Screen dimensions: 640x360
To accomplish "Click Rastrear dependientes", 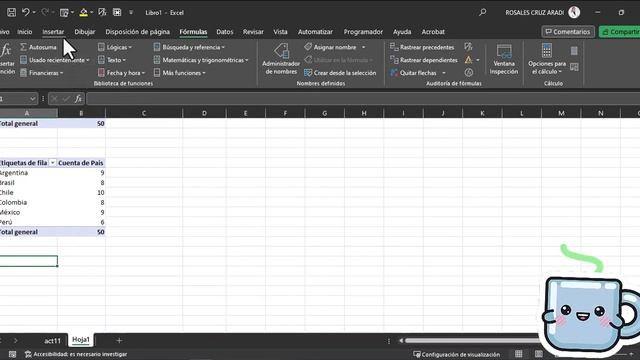I will coord(424,60).
